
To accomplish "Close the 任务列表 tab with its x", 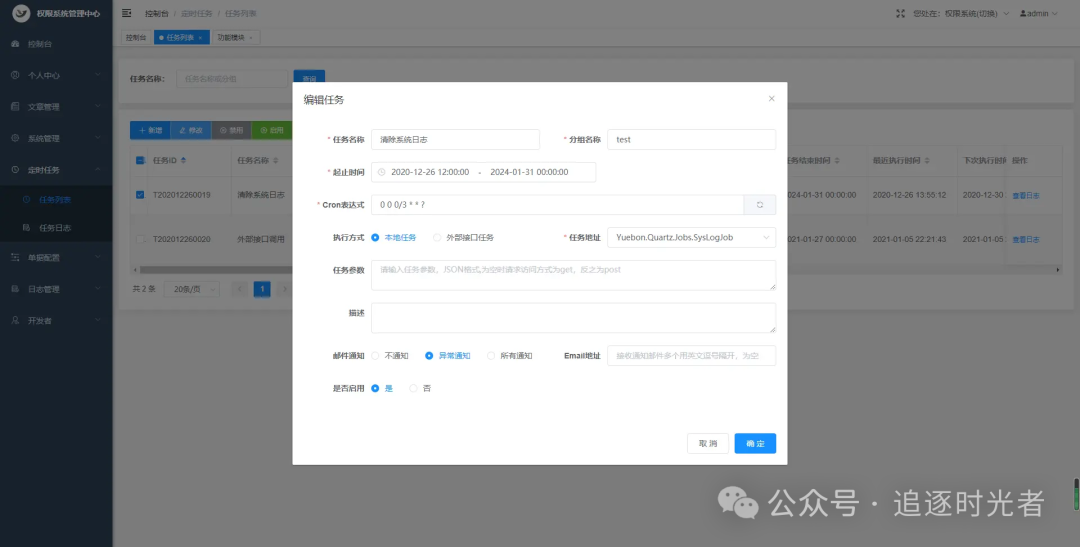I will pyautogui.click(x=200, y=38).
